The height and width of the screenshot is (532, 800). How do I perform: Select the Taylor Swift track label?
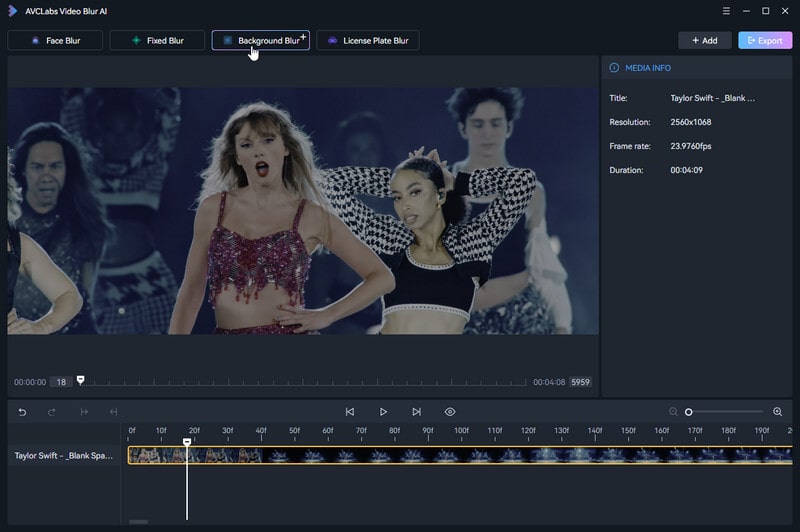click(x=64, y=455)
